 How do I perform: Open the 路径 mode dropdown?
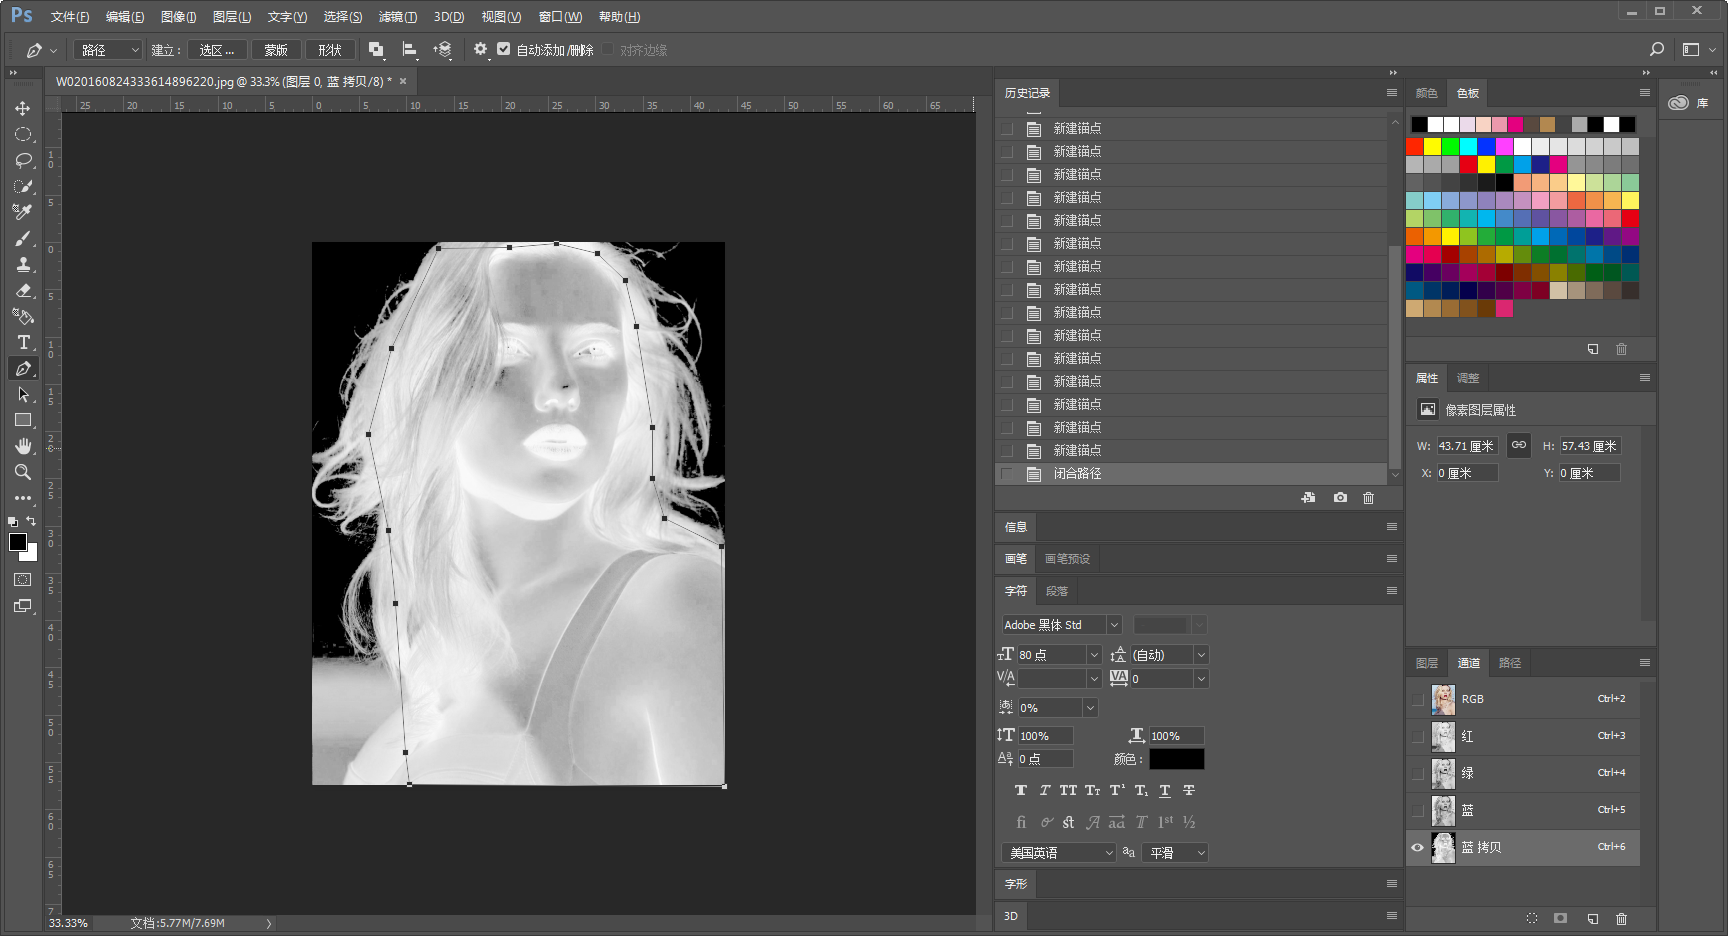click(108, 50)
